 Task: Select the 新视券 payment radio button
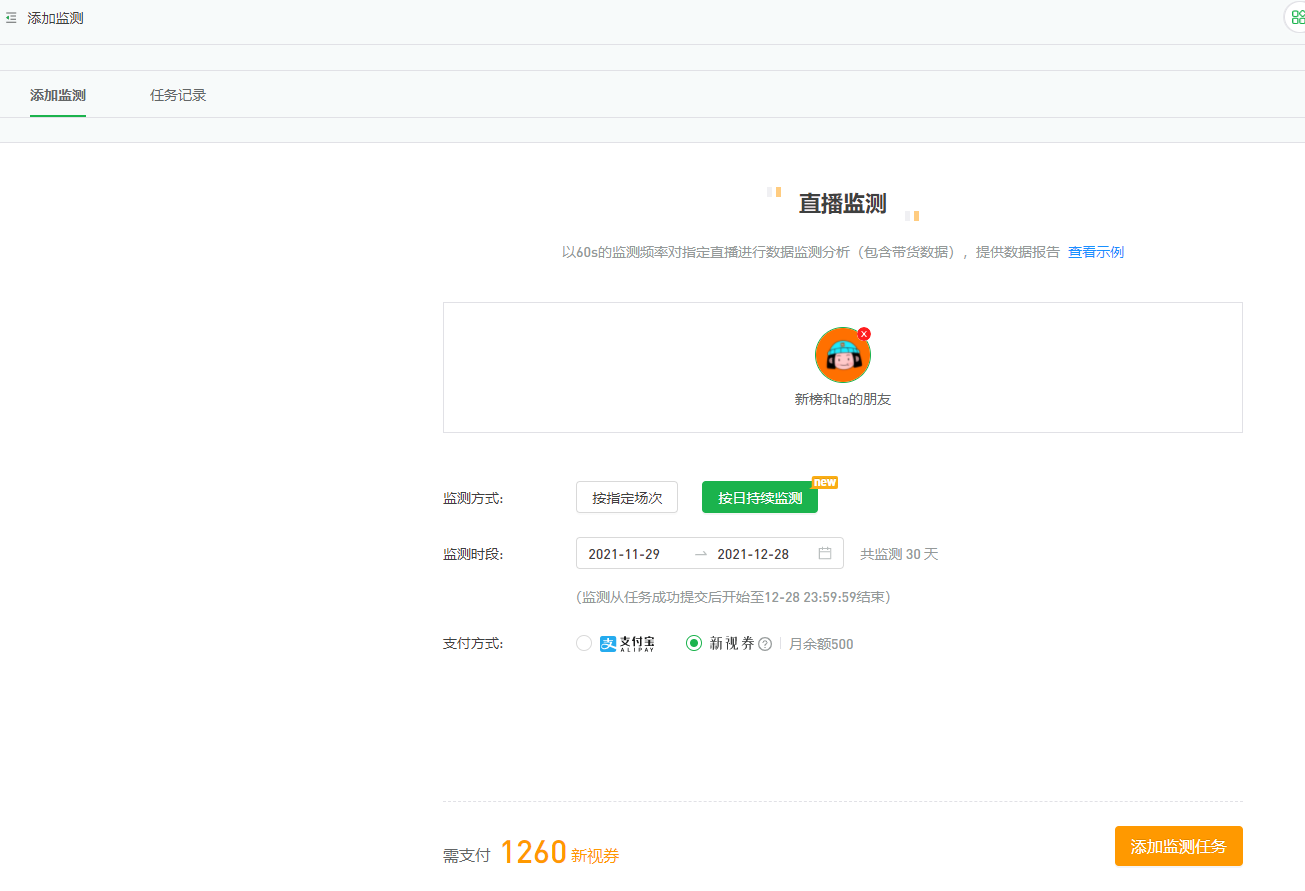694,643
